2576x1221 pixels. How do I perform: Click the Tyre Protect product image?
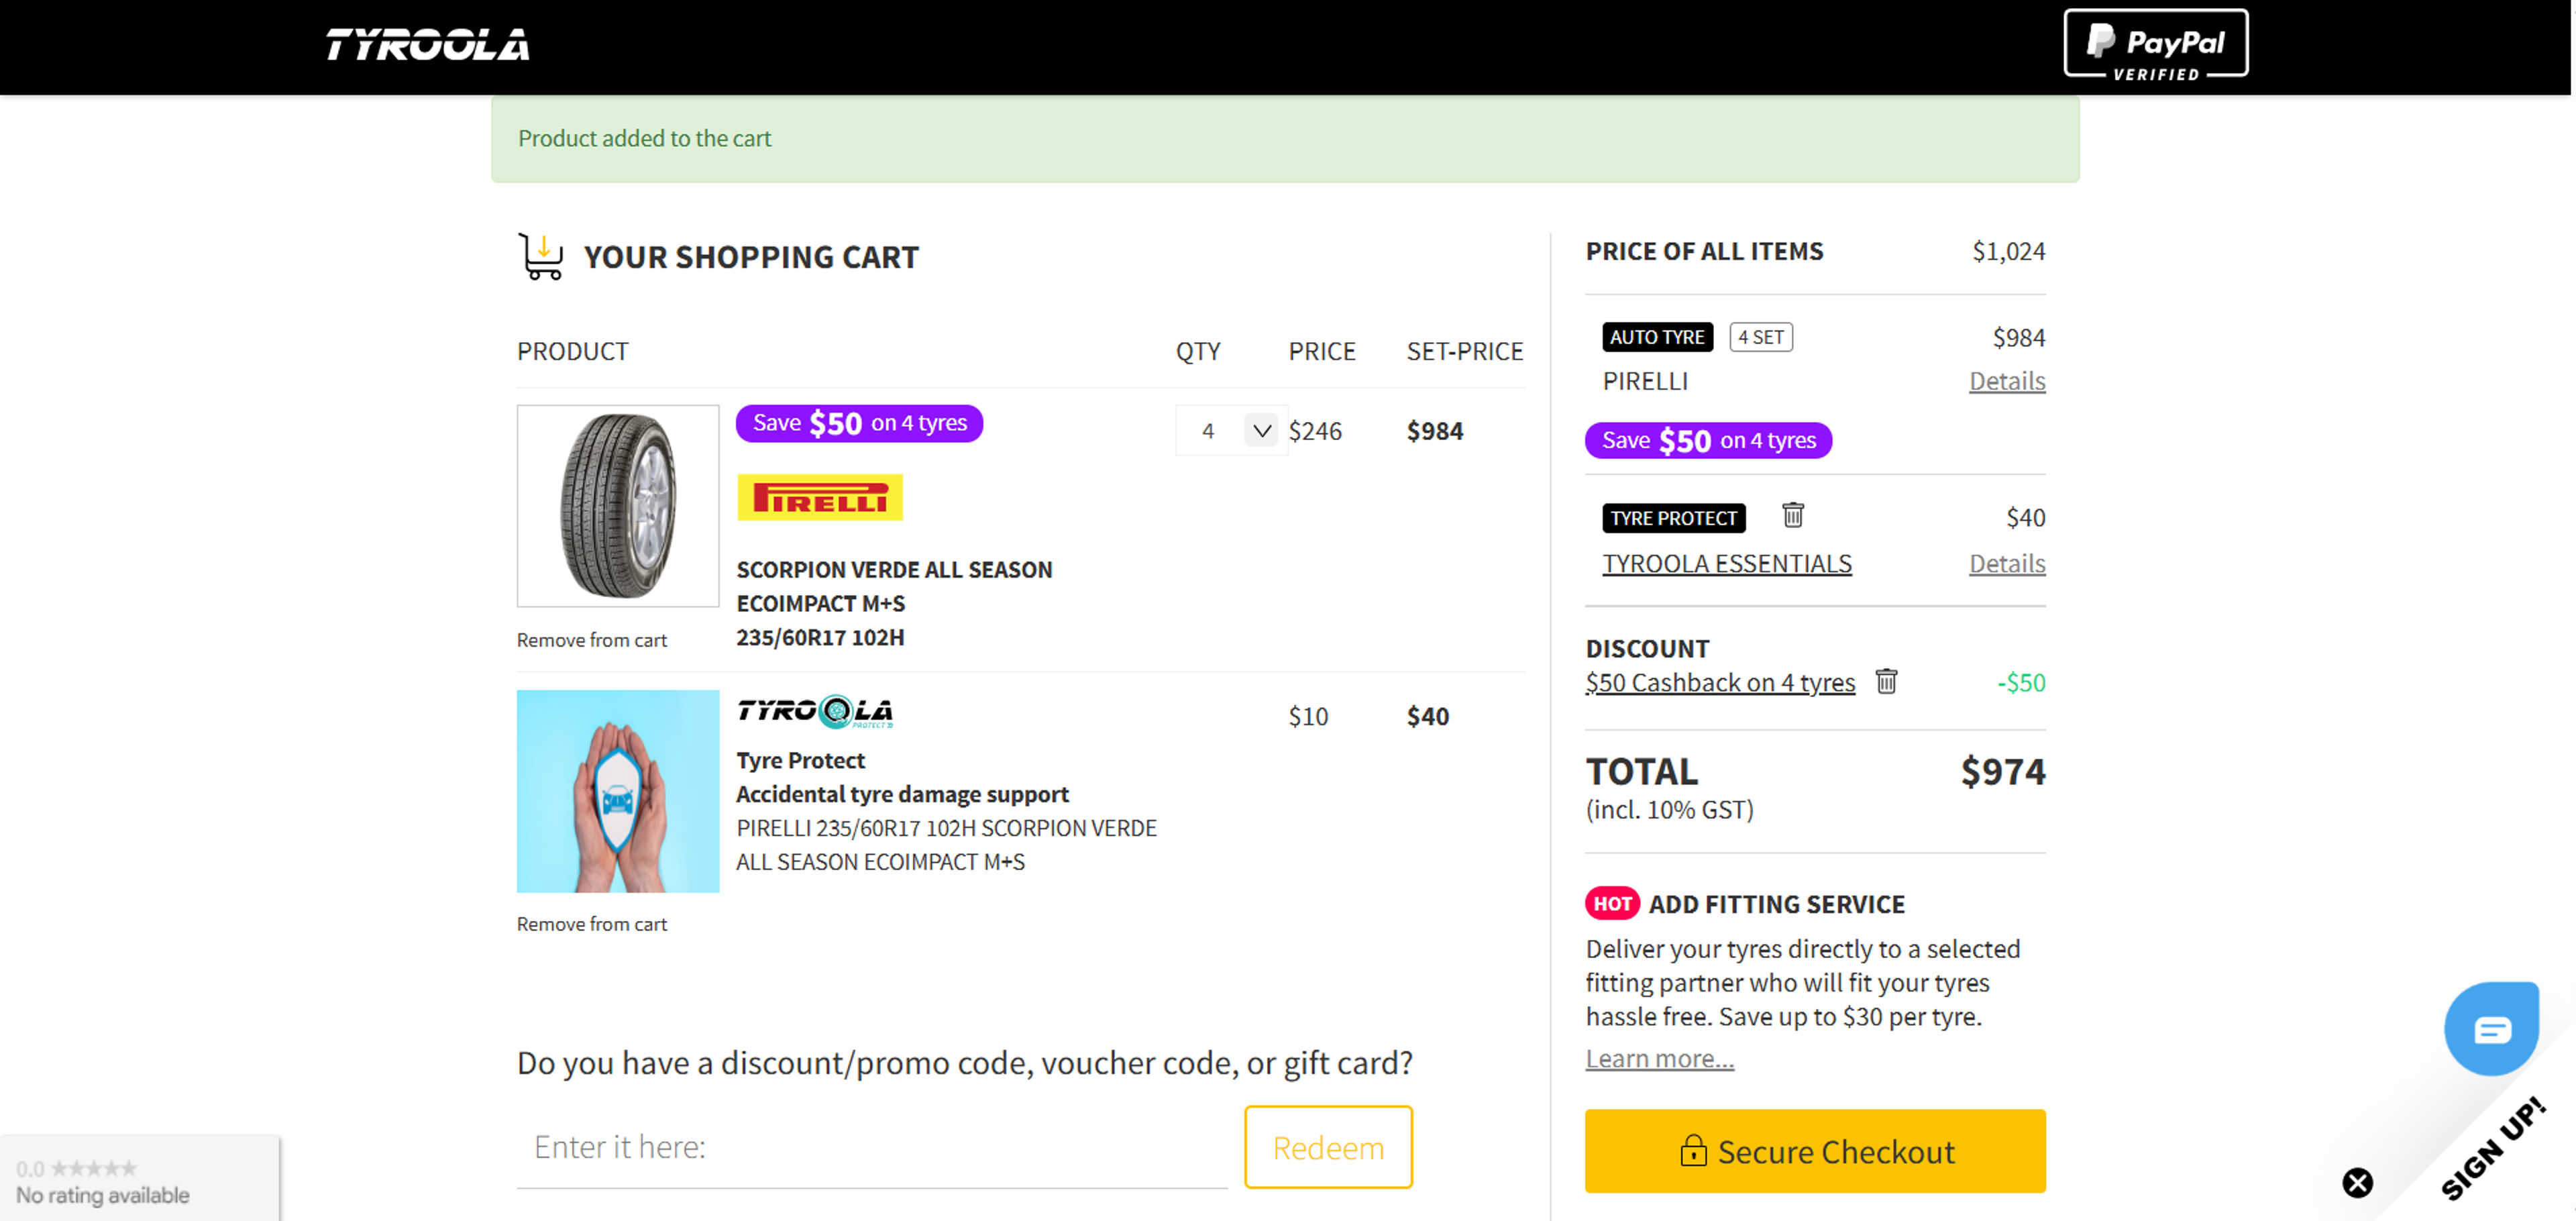618,791
